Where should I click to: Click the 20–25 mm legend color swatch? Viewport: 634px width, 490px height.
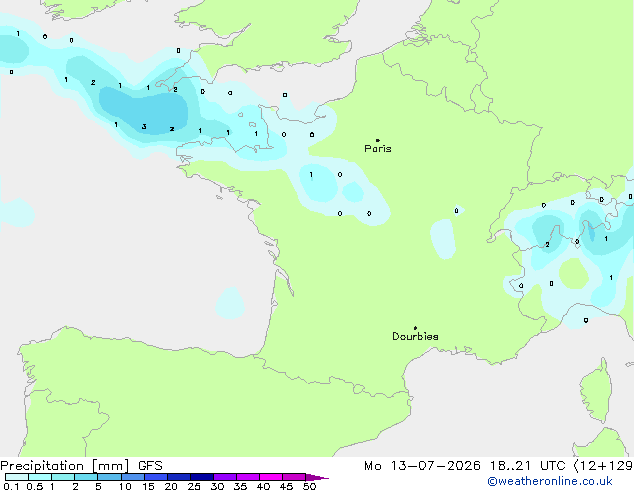179,477
